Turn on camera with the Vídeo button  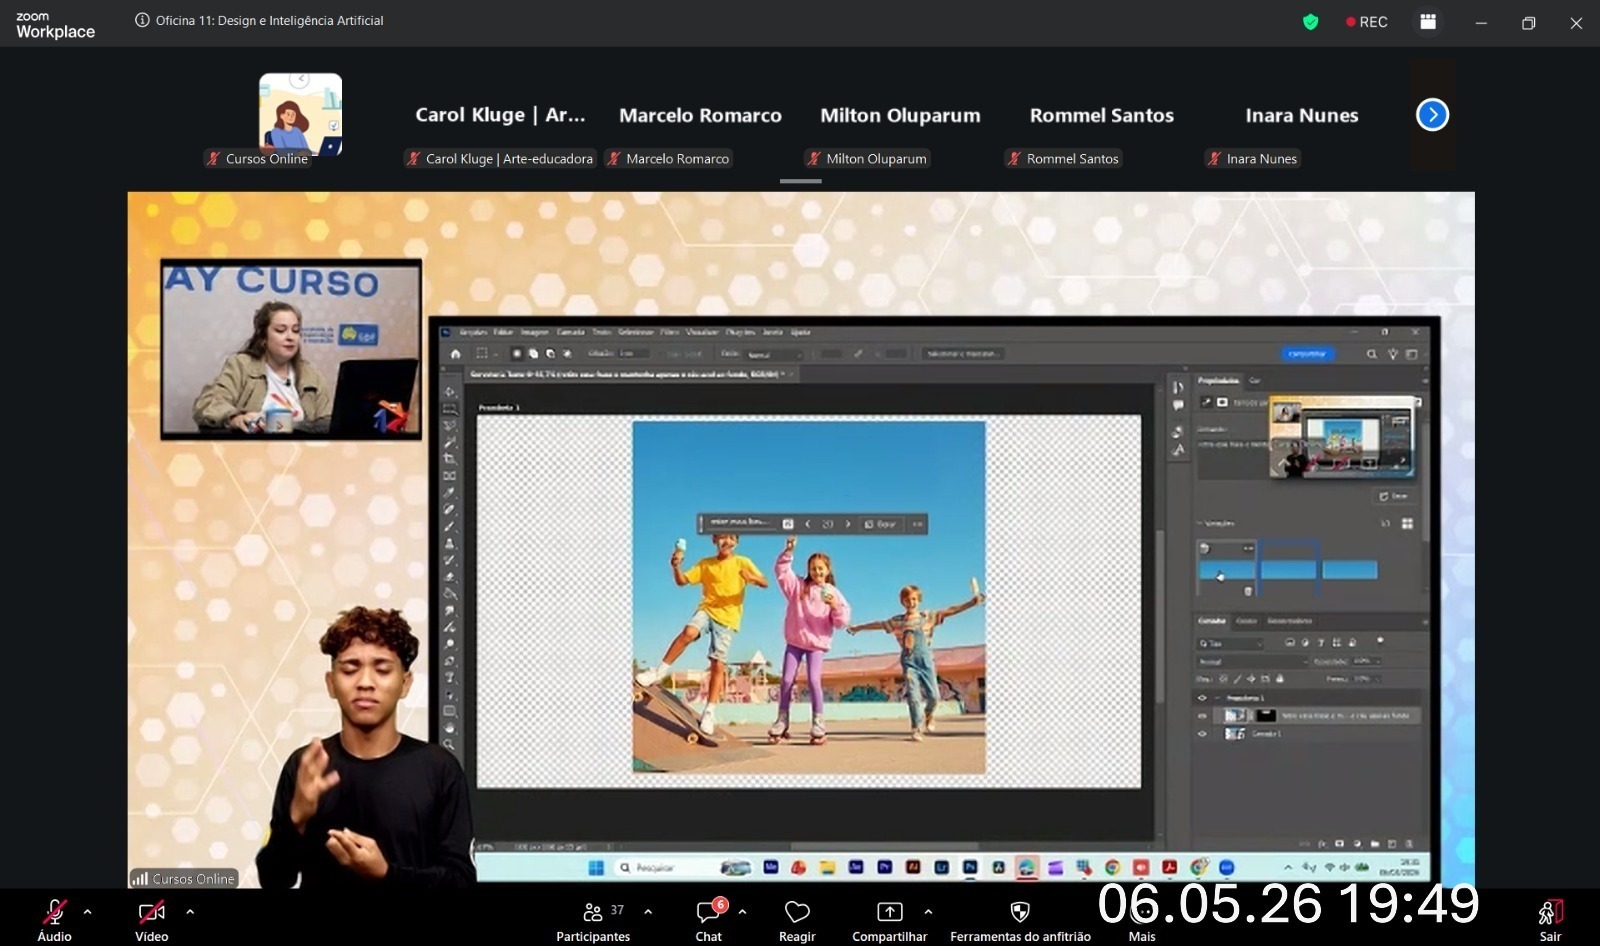pos(152,919)
